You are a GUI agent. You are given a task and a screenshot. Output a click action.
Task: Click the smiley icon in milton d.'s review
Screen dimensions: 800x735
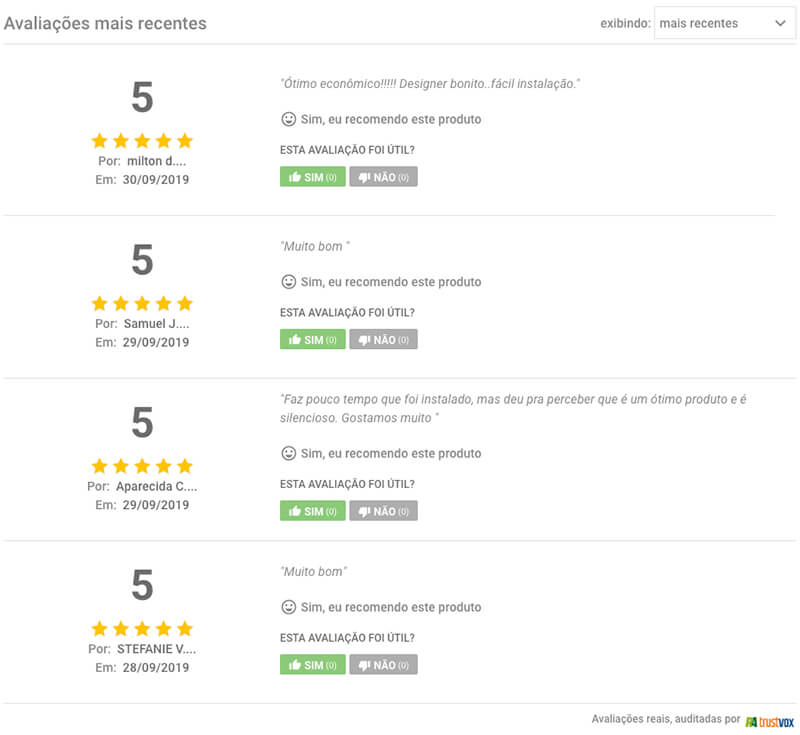(x=289, y=119)
